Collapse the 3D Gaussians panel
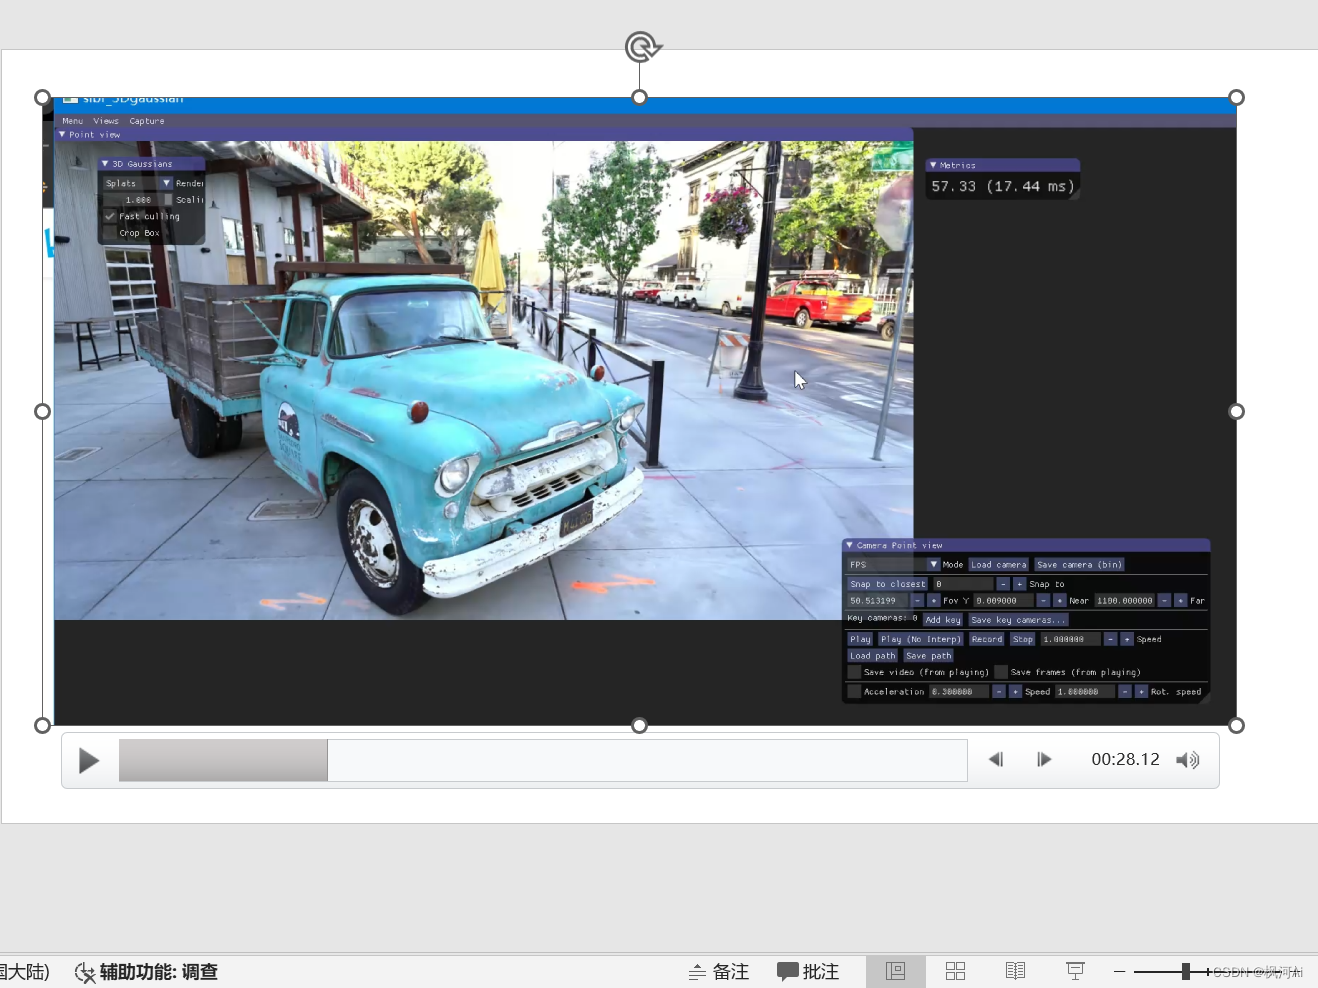Screen dimensions: 1318x988 tap(106, 163)
